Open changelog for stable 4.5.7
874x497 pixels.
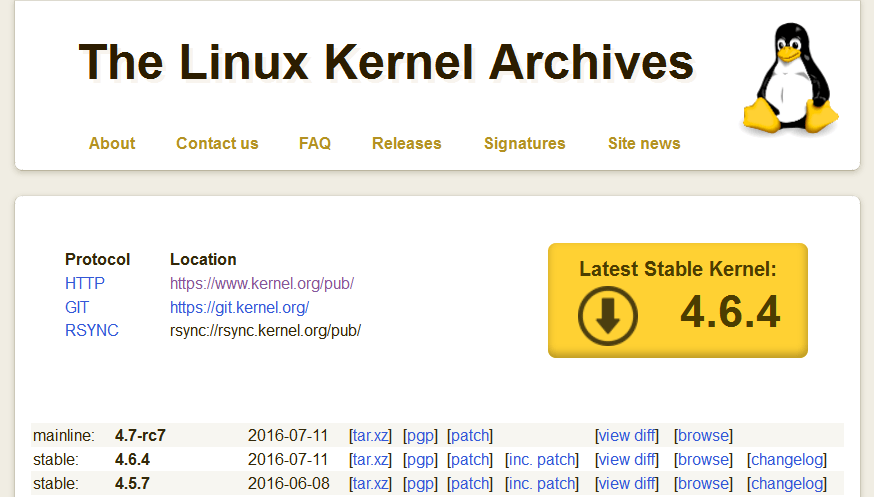point(787,483)
